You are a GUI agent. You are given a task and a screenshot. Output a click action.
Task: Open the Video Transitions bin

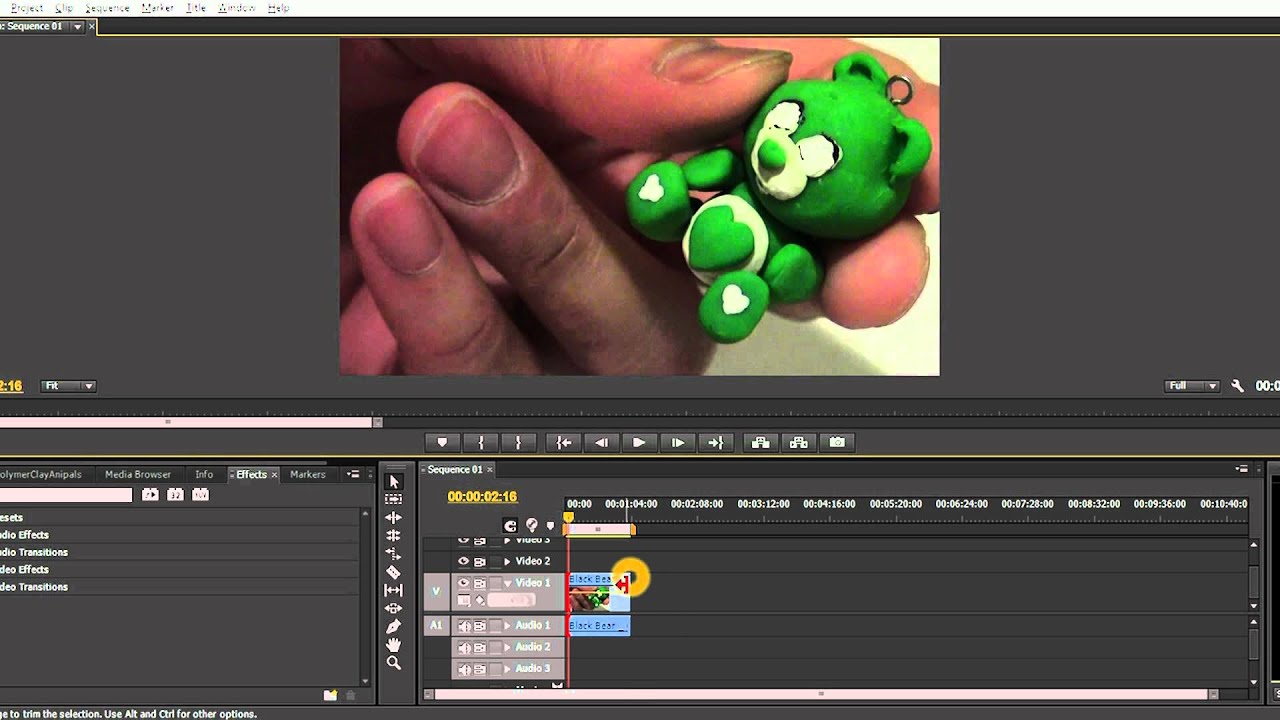[x=34, y=587]
